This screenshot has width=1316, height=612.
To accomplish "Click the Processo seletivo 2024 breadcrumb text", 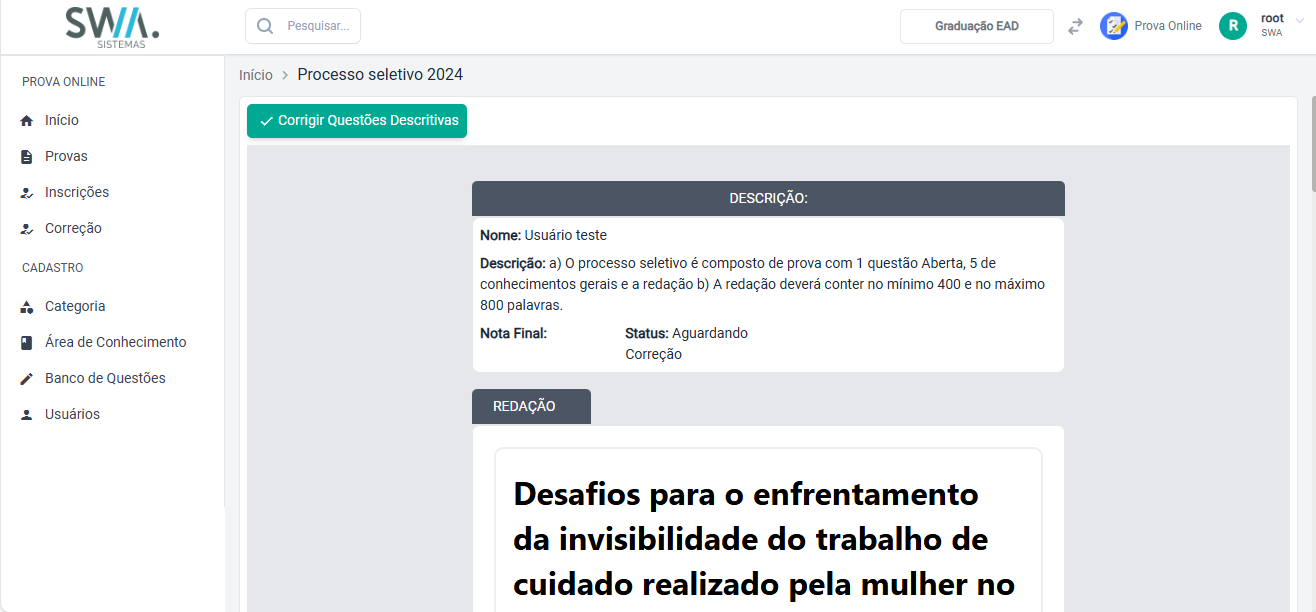I will click(380, 75).
